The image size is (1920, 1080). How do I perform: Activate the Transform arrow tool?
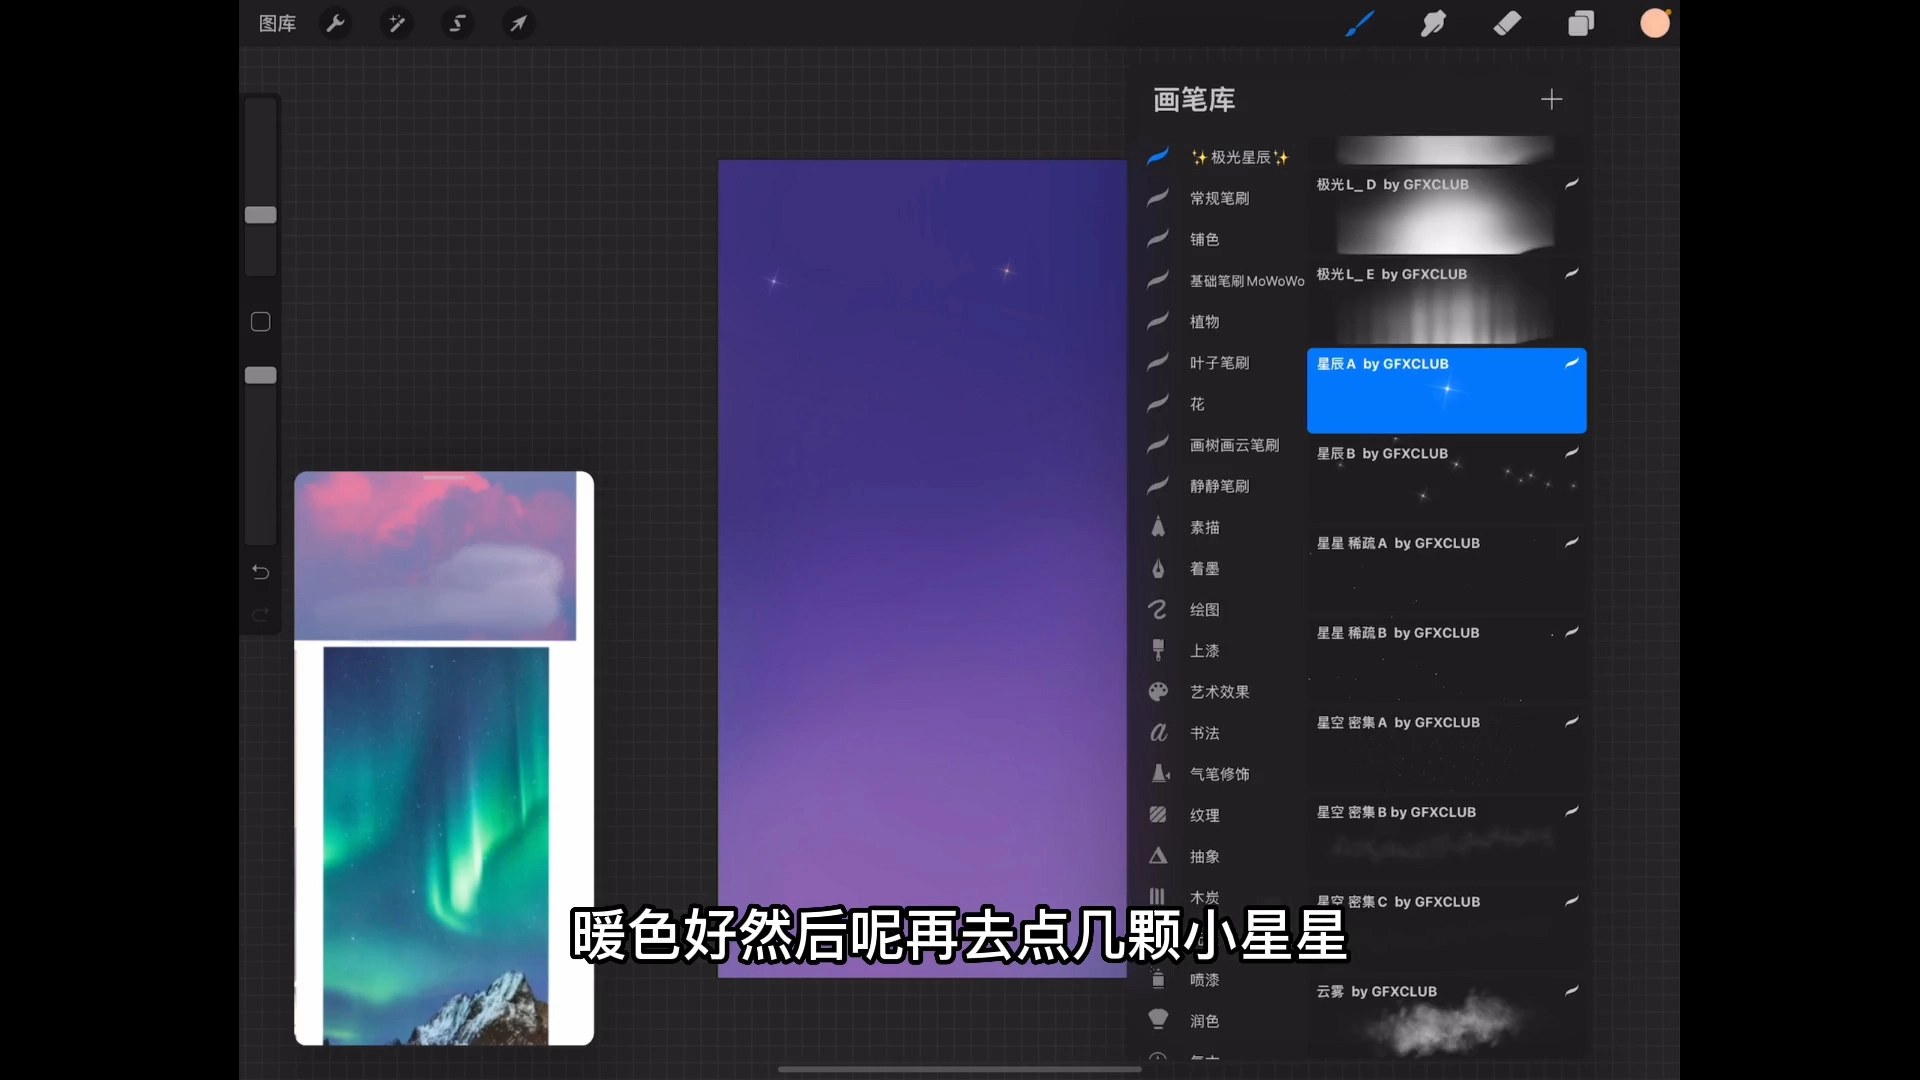(x=518, y=23)
